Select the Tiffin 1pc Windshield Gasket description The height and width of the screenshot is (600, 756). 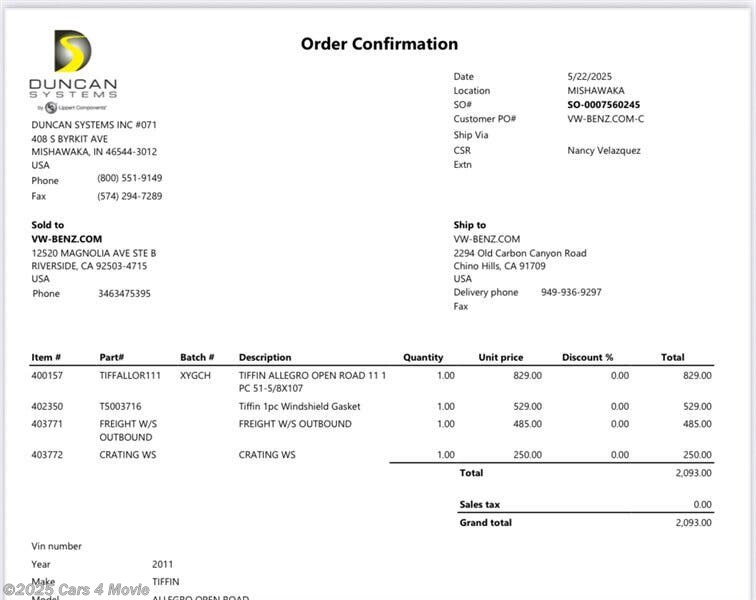(x=299, y=407)
